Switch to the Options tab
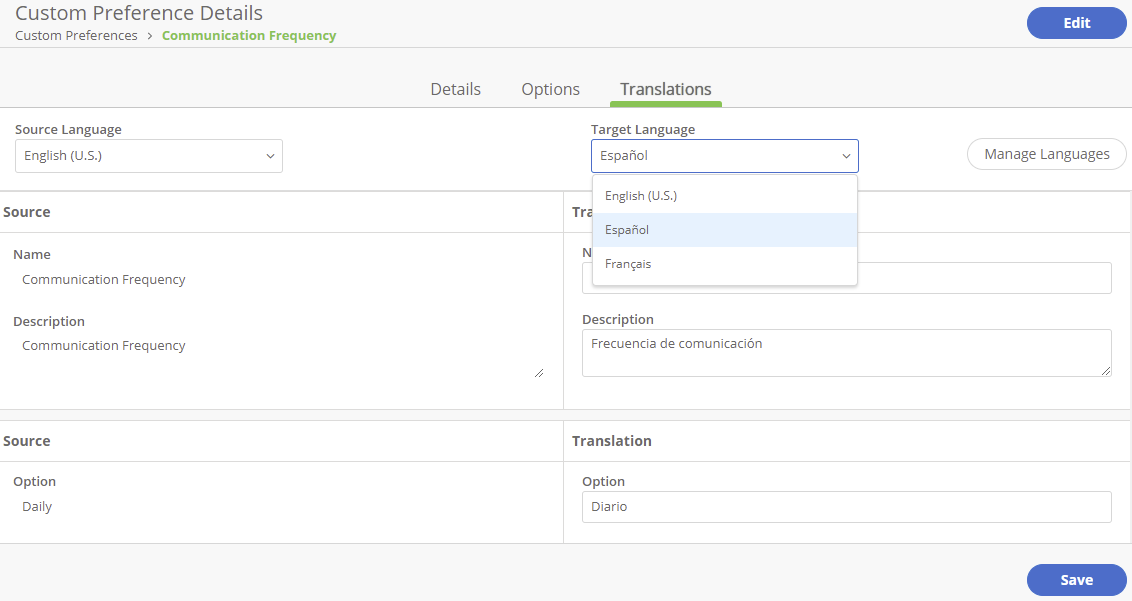Viewport: 1132px width, 601px height. (550, 89)
